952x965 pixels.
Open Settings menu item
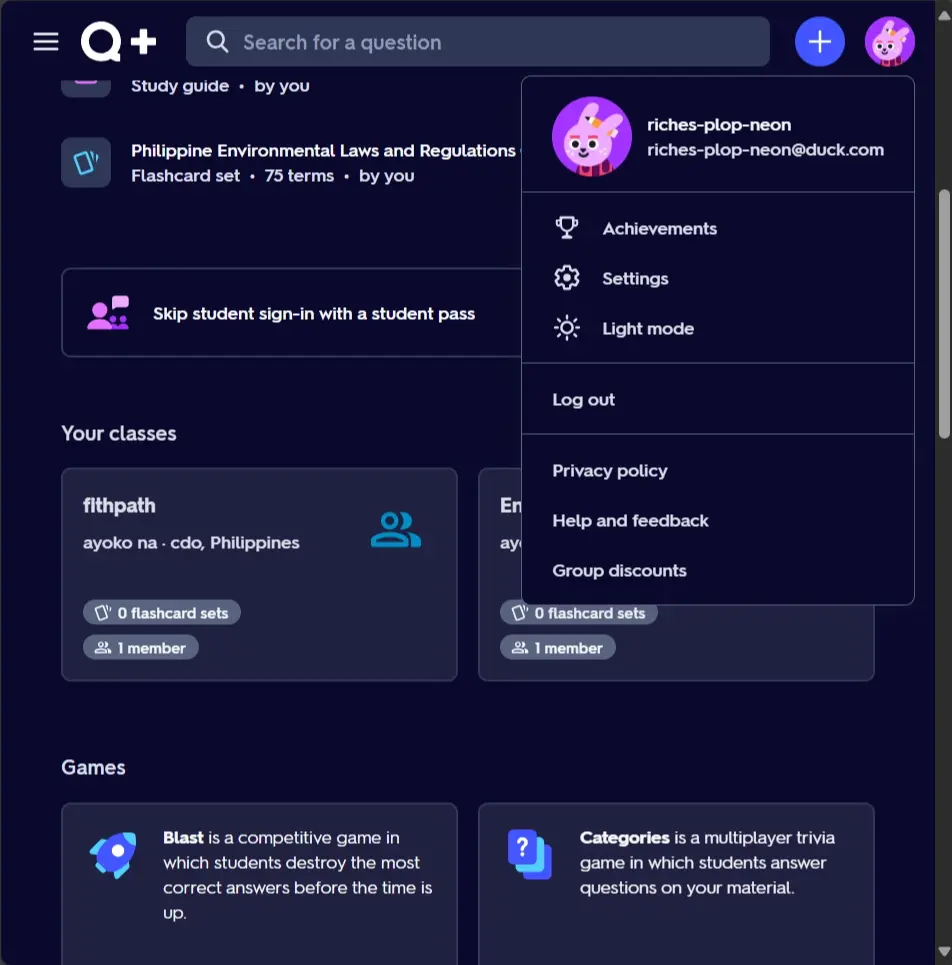(x=718, y=278)
